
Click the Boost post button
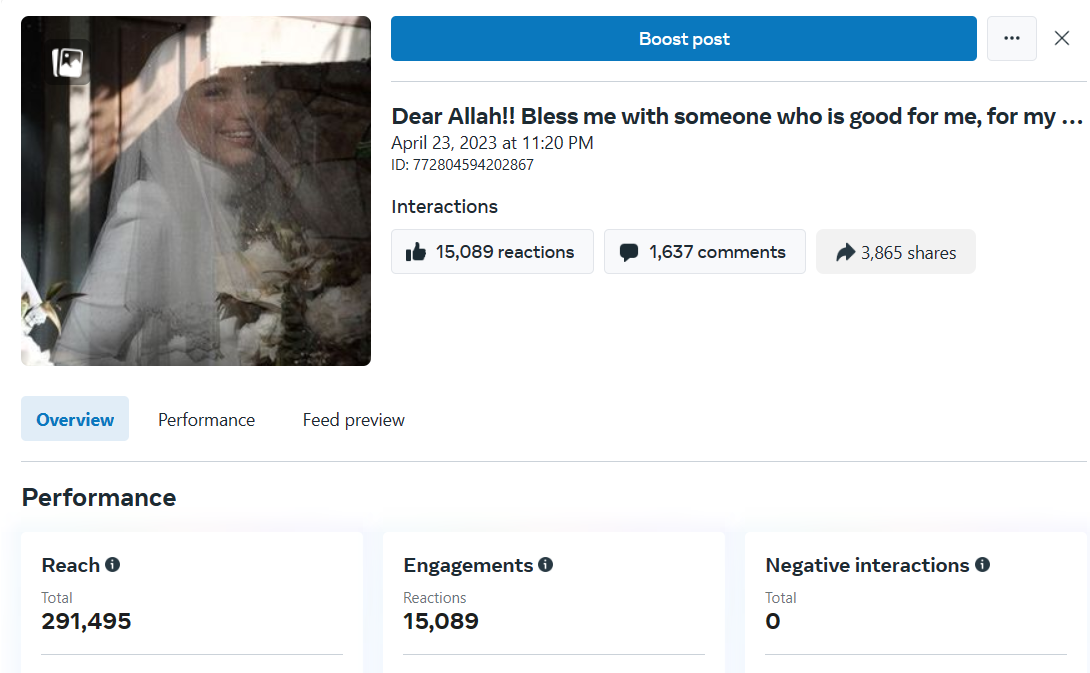(x=683, y=39)
